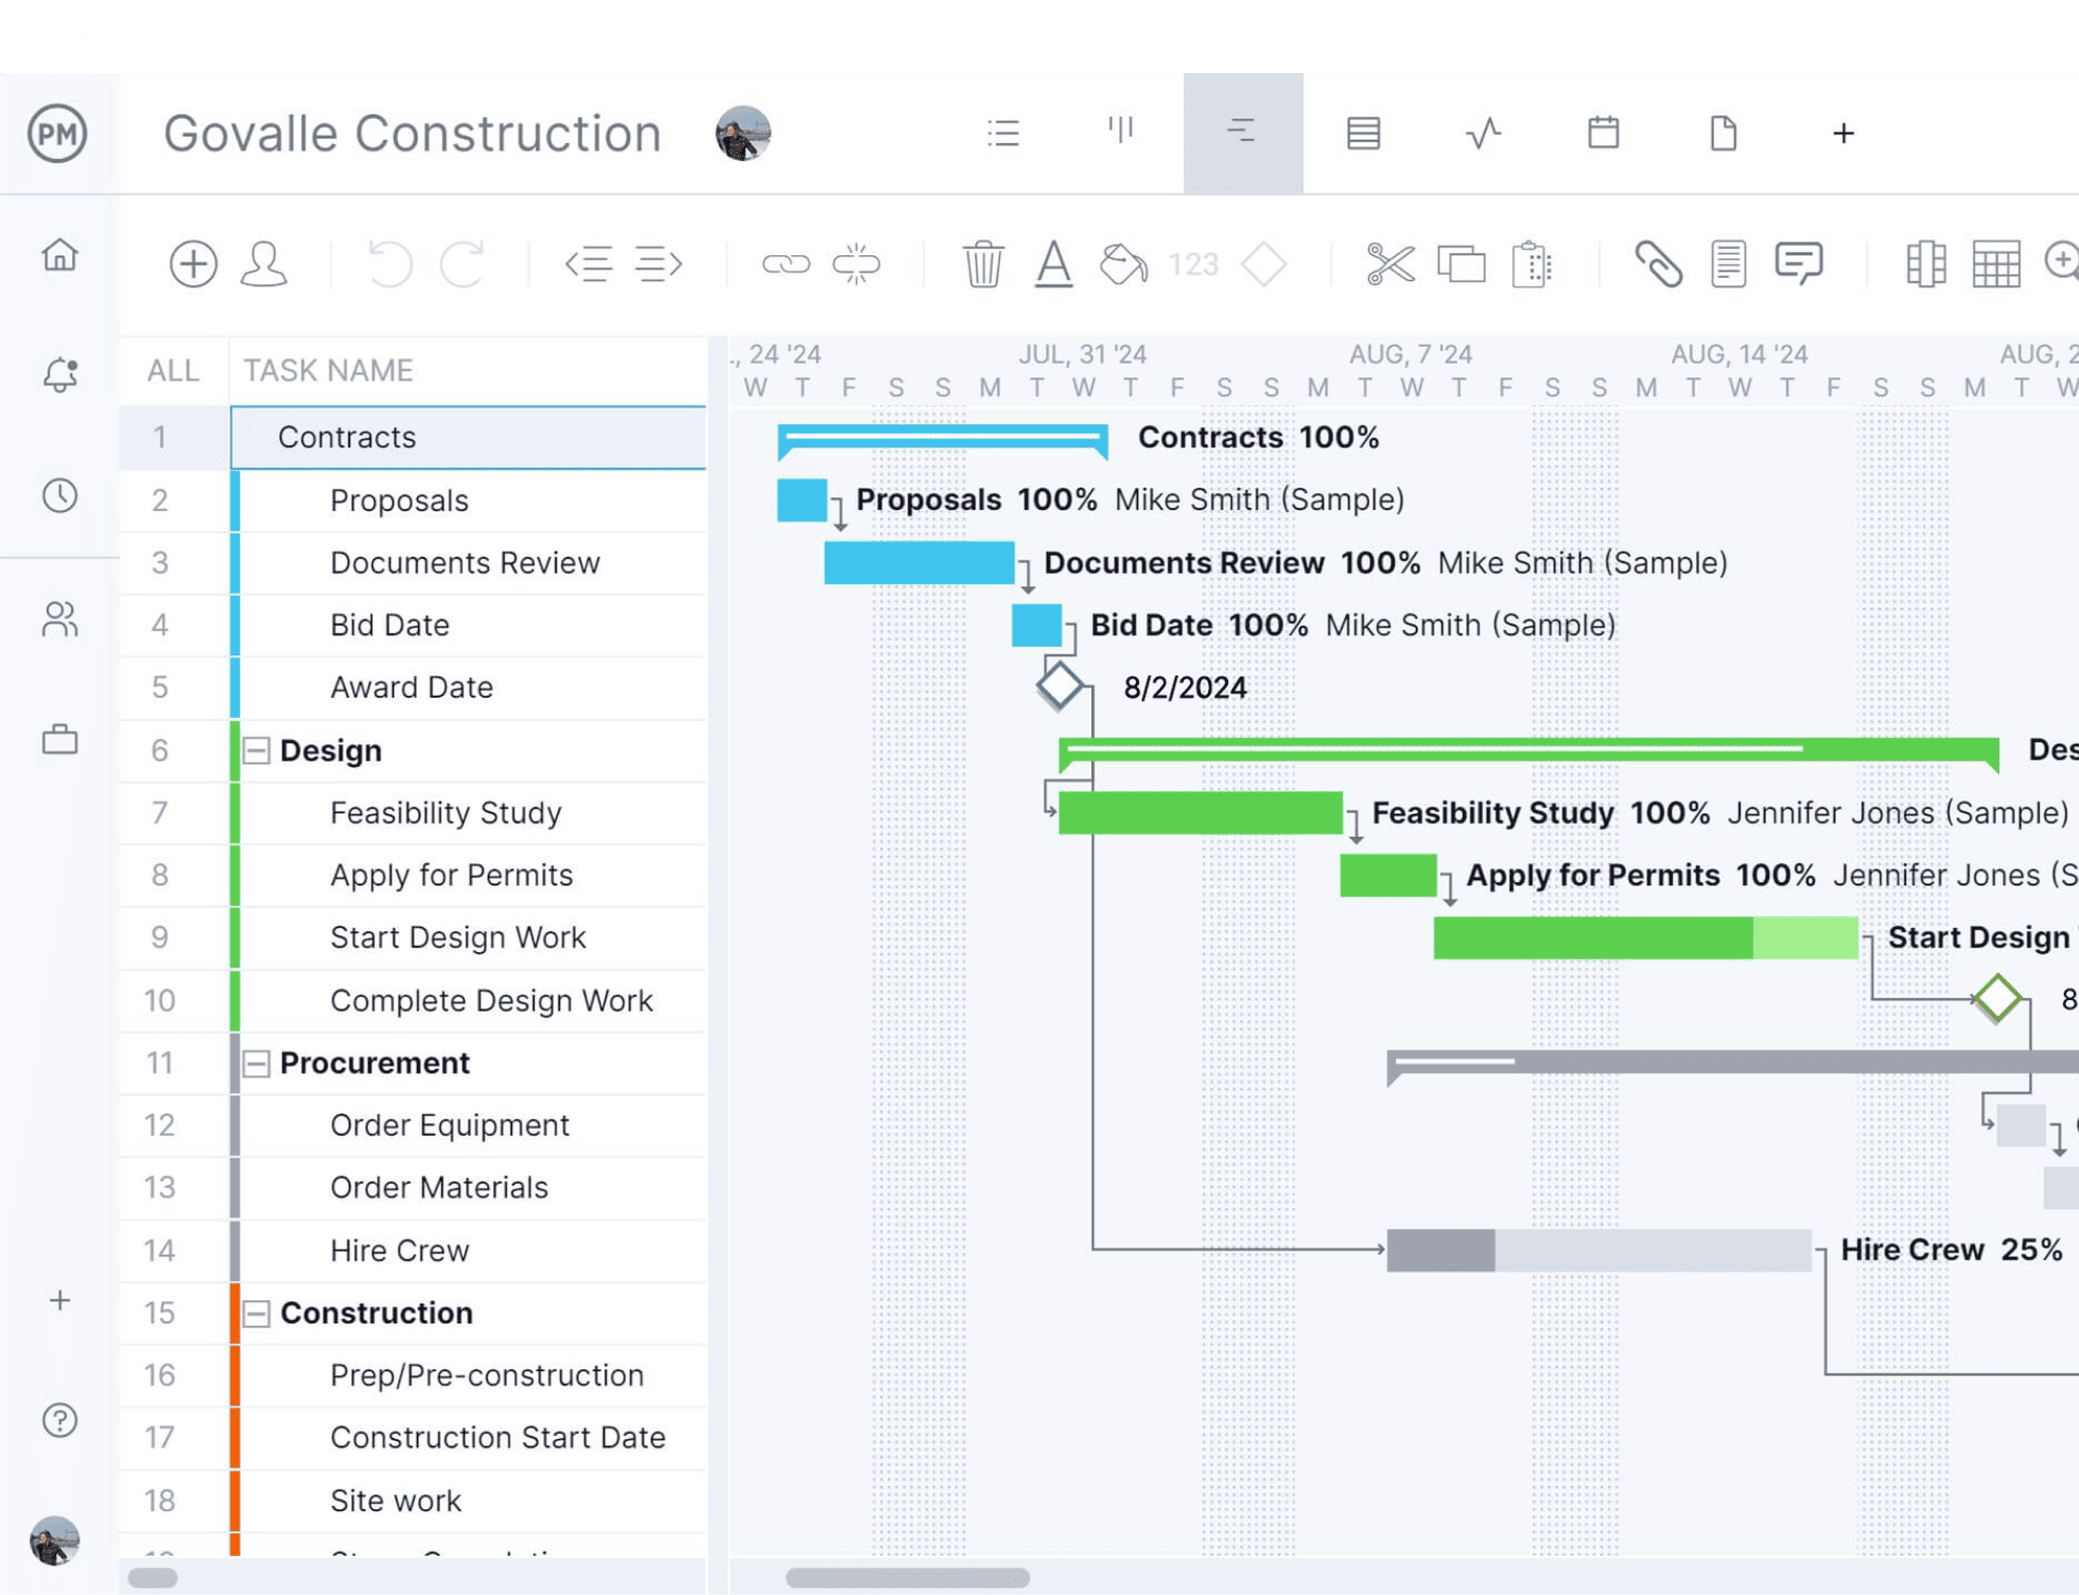Open the team panel in the sidebar
The height and width of the screenshot is (1595, 2079).
(60, 620)
